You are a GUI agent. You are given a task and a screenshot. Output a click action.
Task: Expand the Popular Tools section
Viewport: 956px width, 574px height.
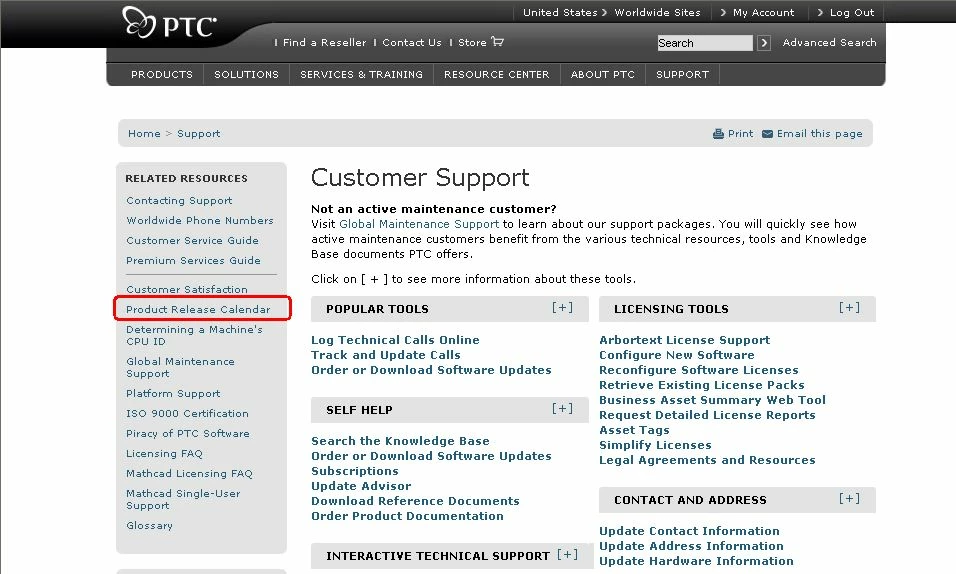click(x=562, y=307)
